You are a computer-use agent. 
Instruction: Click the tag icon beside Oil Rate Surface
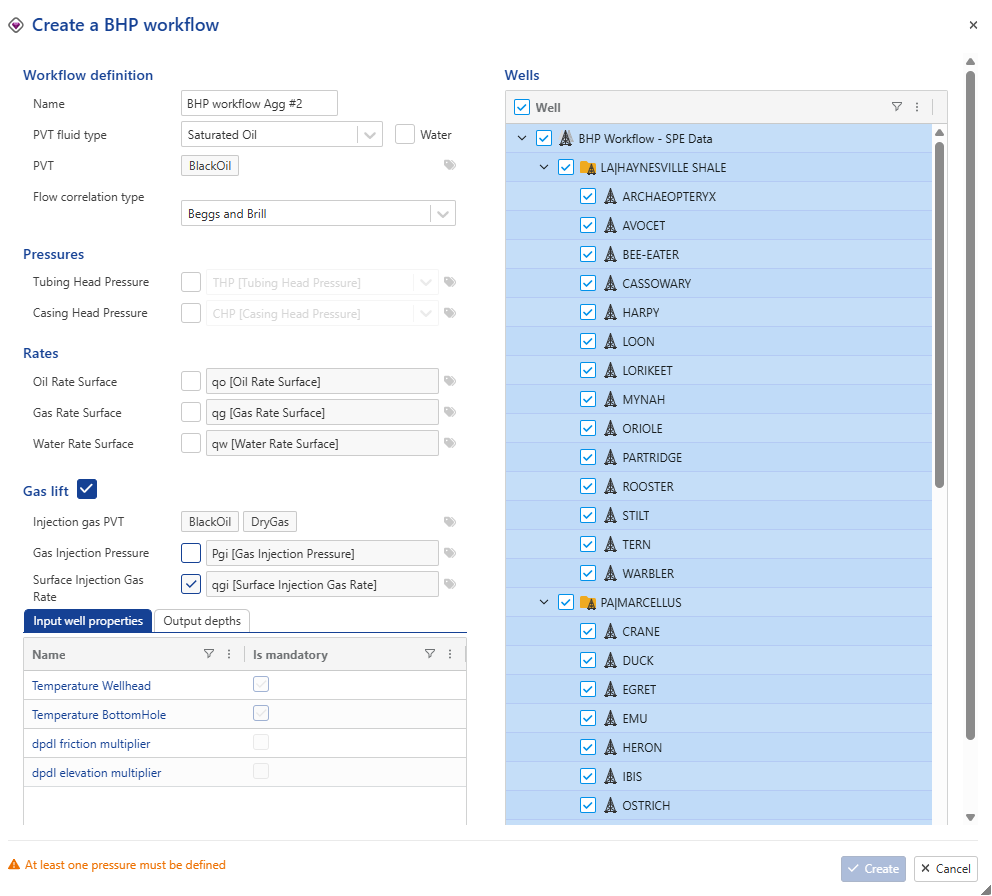[x=450, y=381]
